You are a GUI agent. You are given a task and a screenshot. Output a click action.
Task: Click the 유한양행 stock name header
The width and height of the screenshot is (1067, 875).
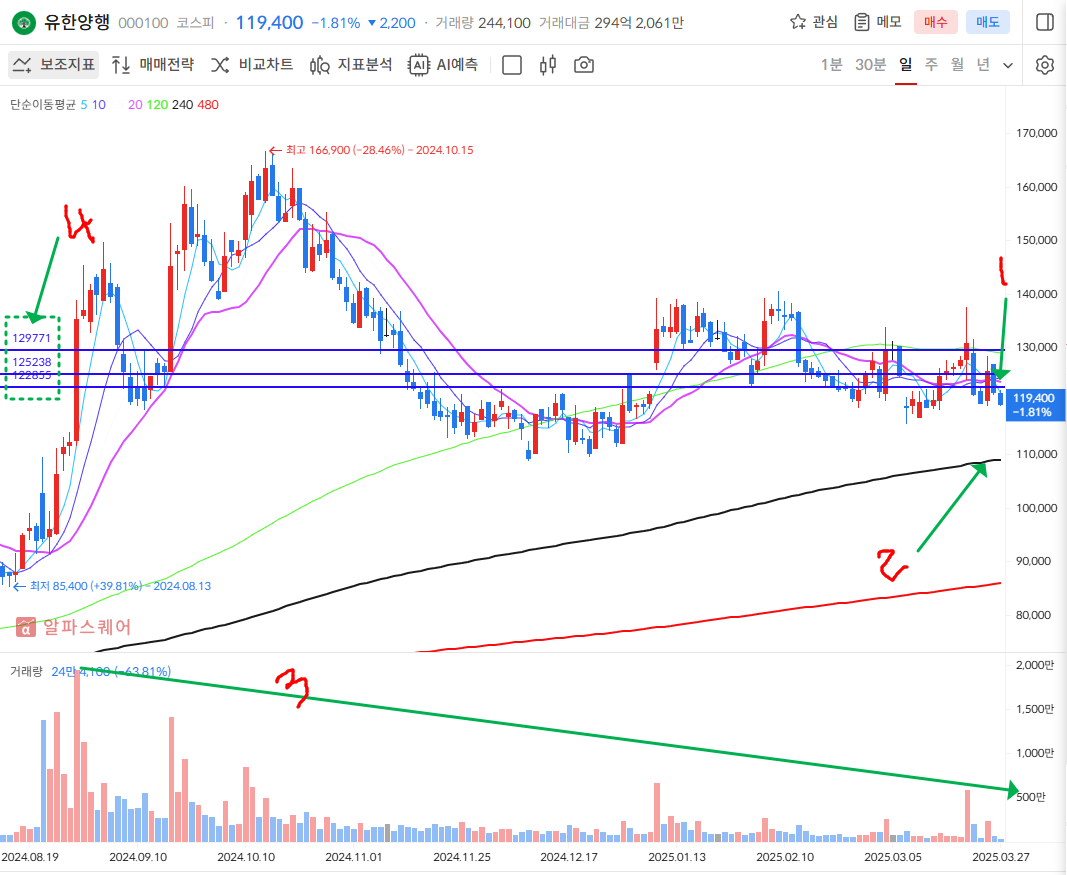[x=78, y=22]
